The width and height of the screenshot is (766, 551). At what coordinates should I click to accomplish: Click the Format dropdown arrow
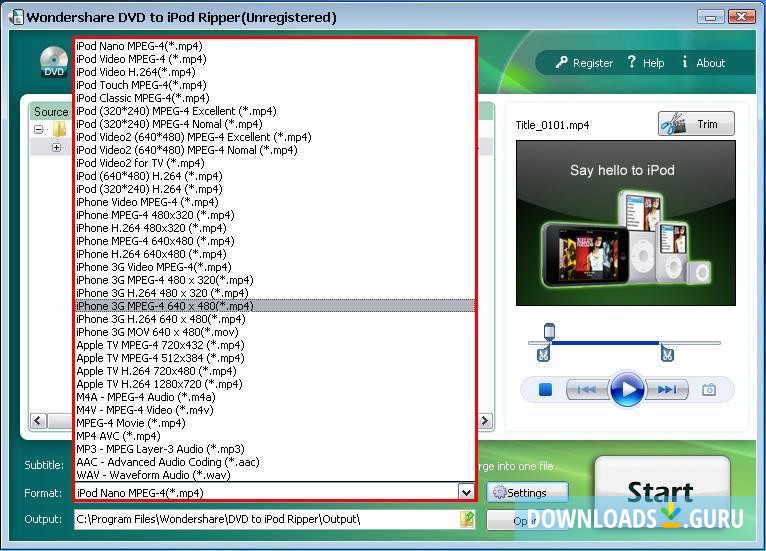tap(466, 492)
